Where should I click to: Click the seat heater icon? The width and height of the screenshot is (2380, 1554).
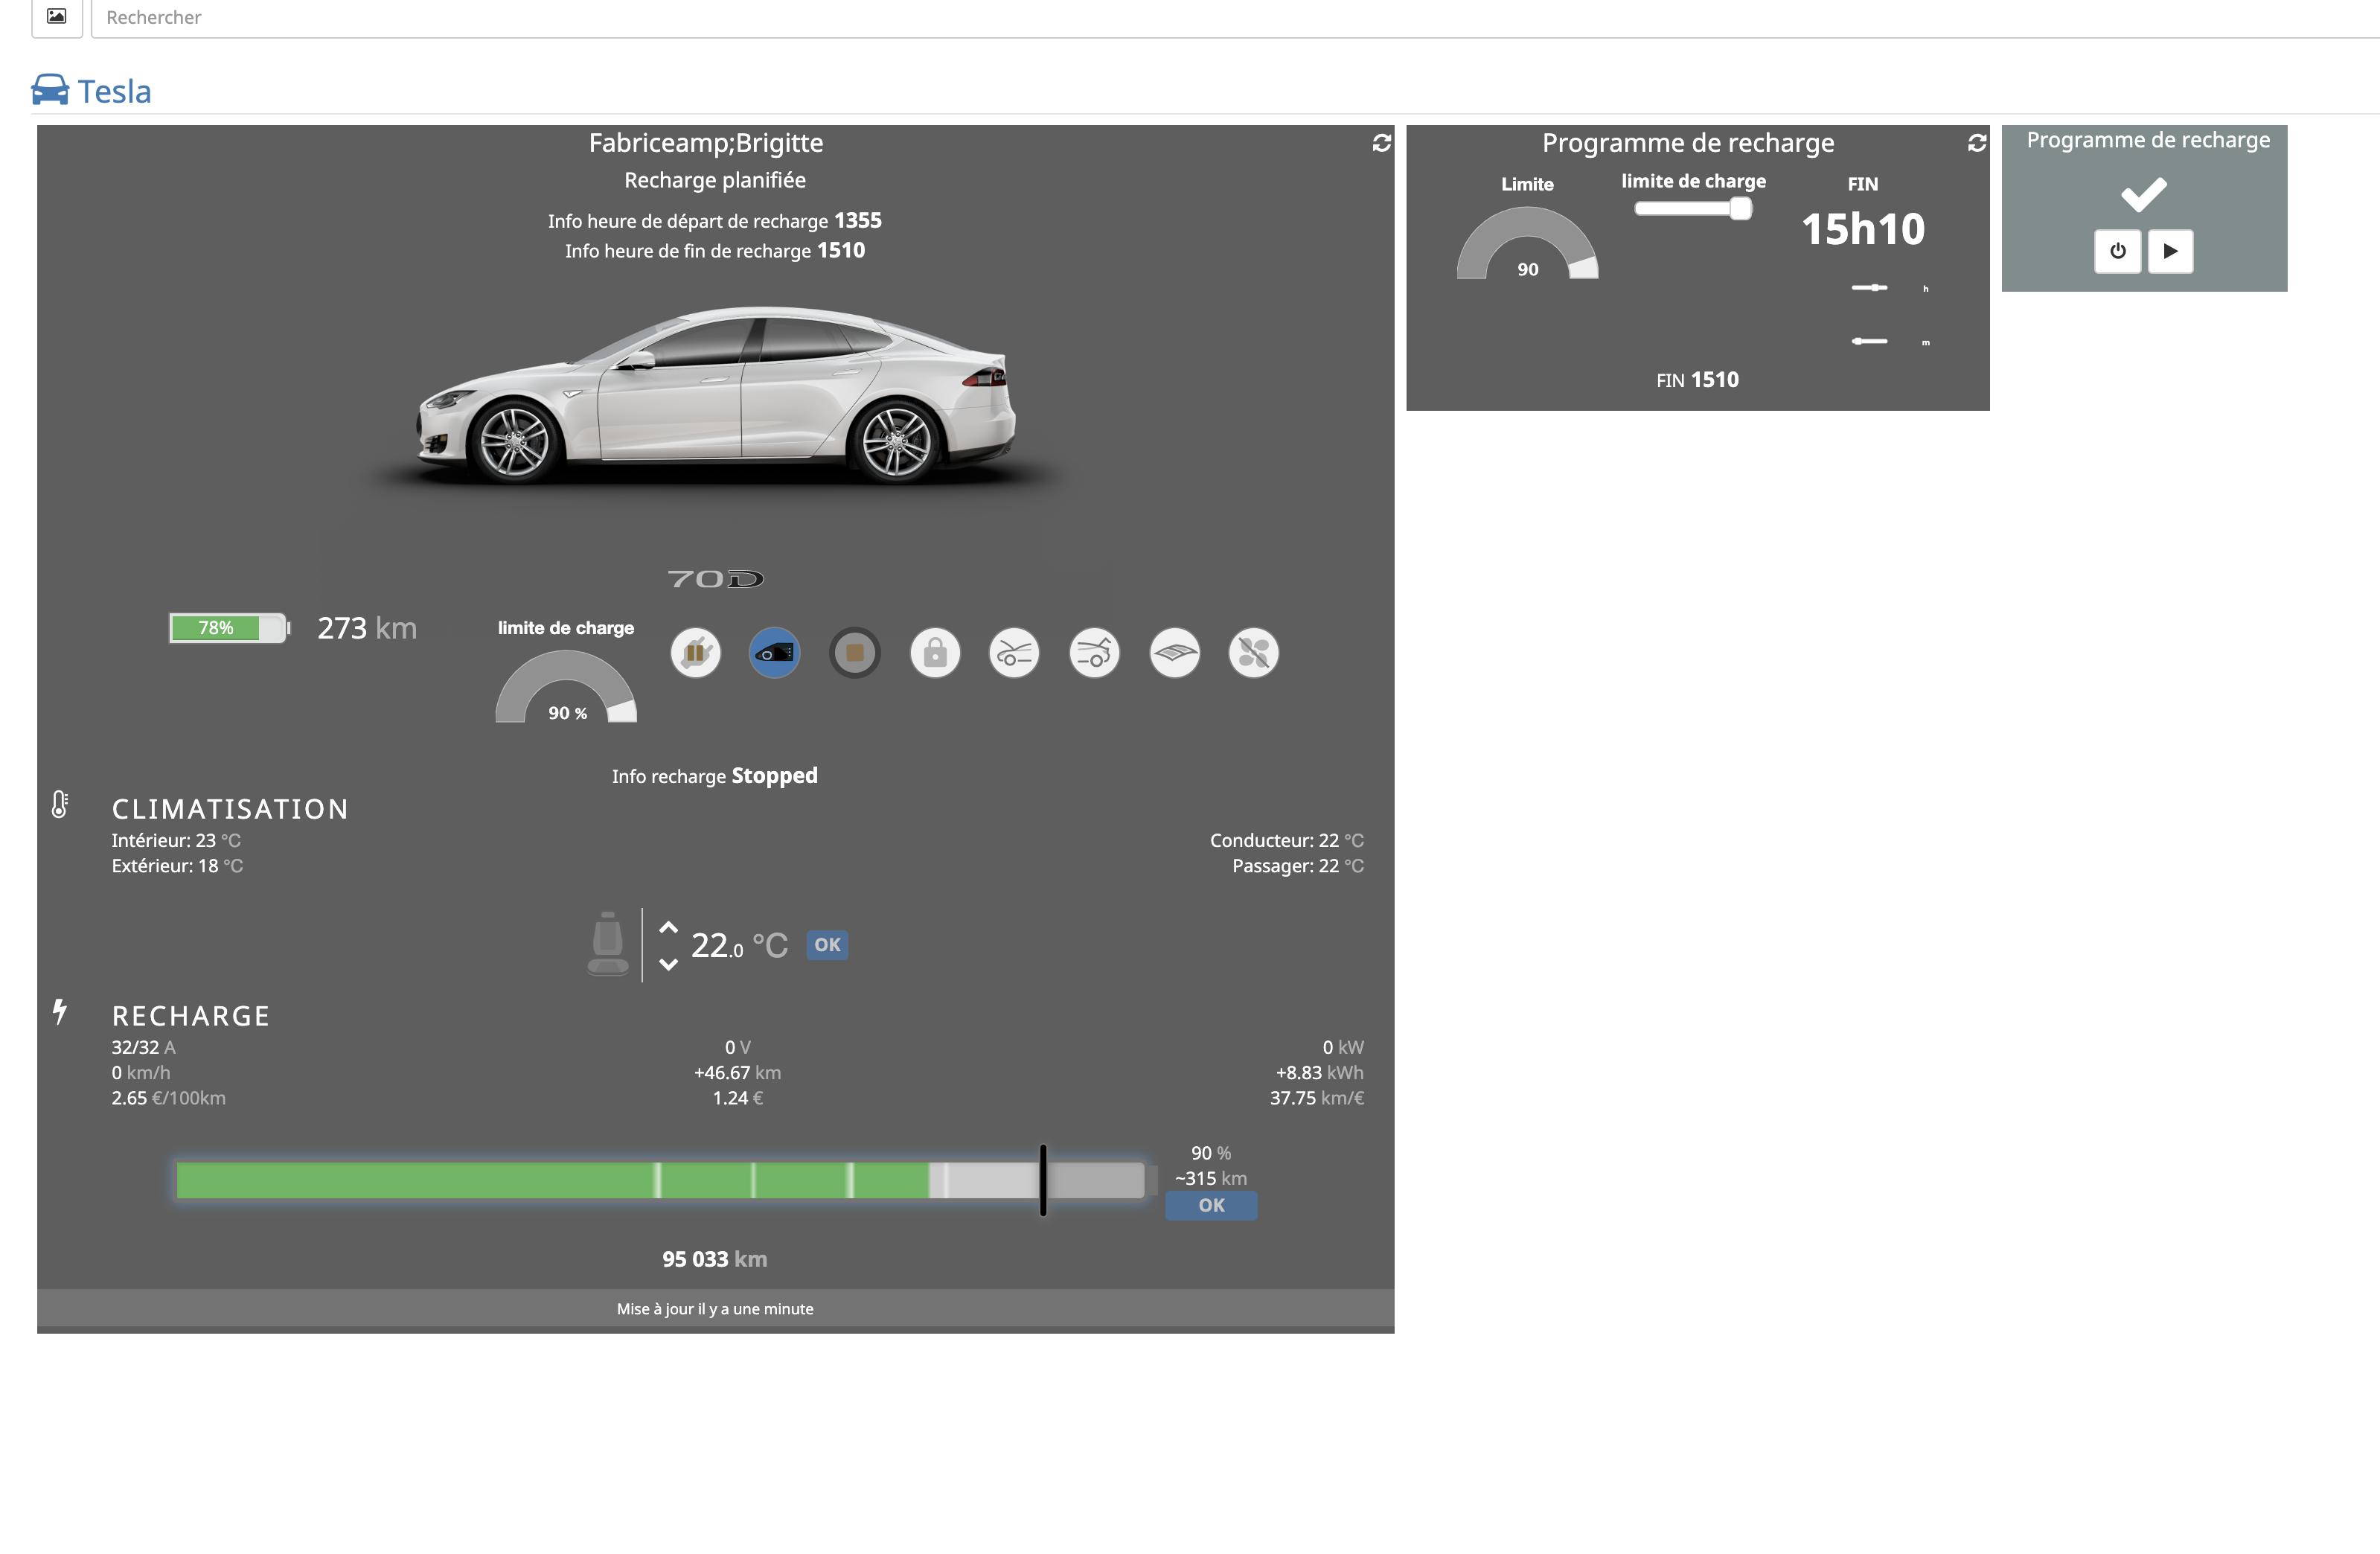coord(608,943)
